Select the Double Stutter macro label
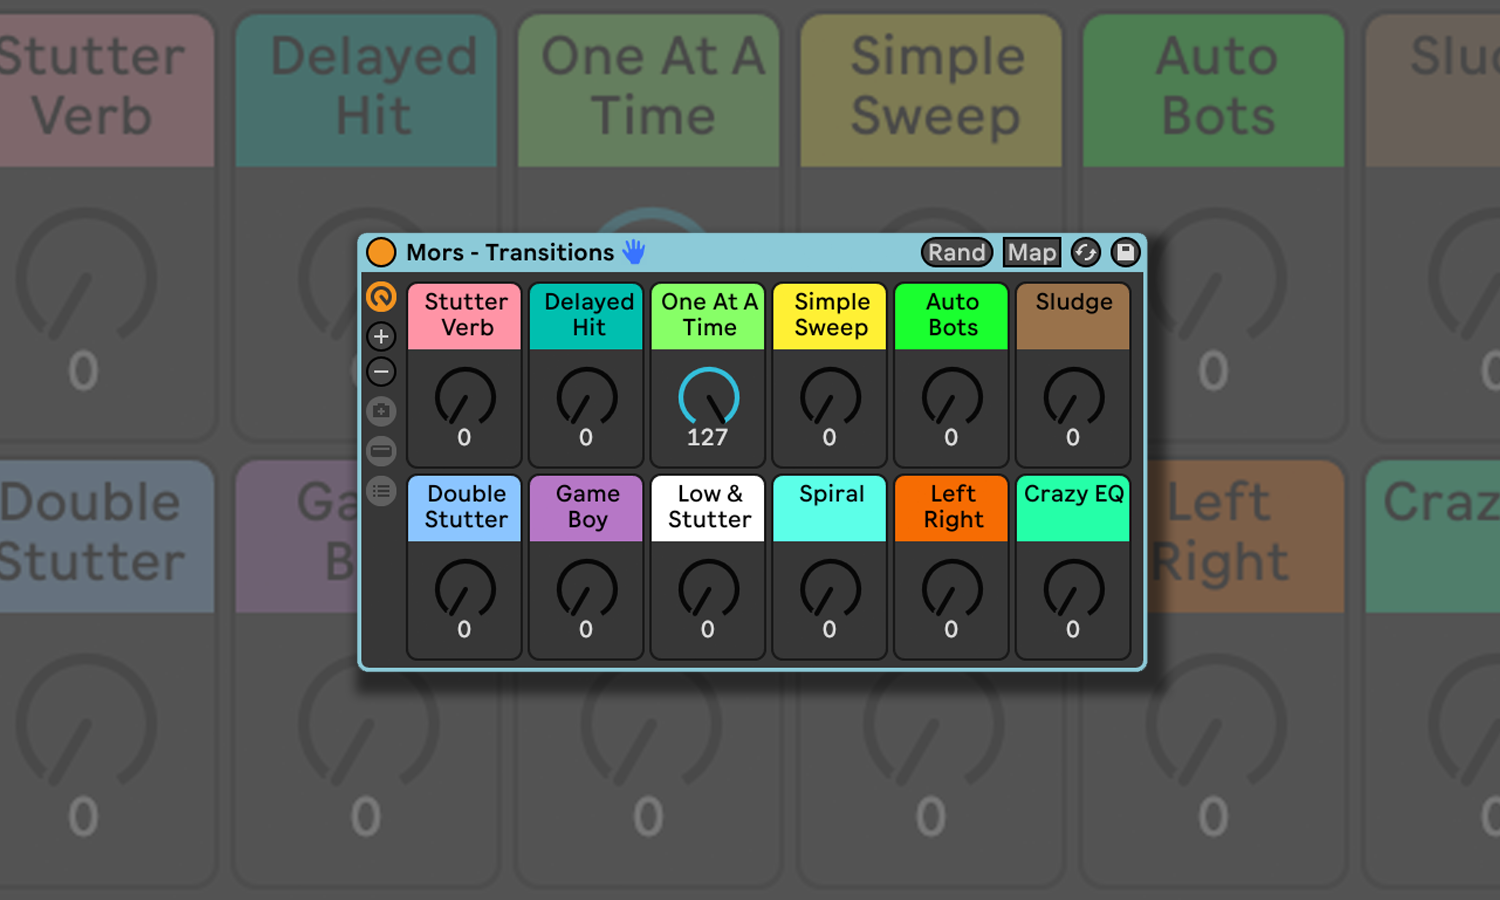 point(465,508)
